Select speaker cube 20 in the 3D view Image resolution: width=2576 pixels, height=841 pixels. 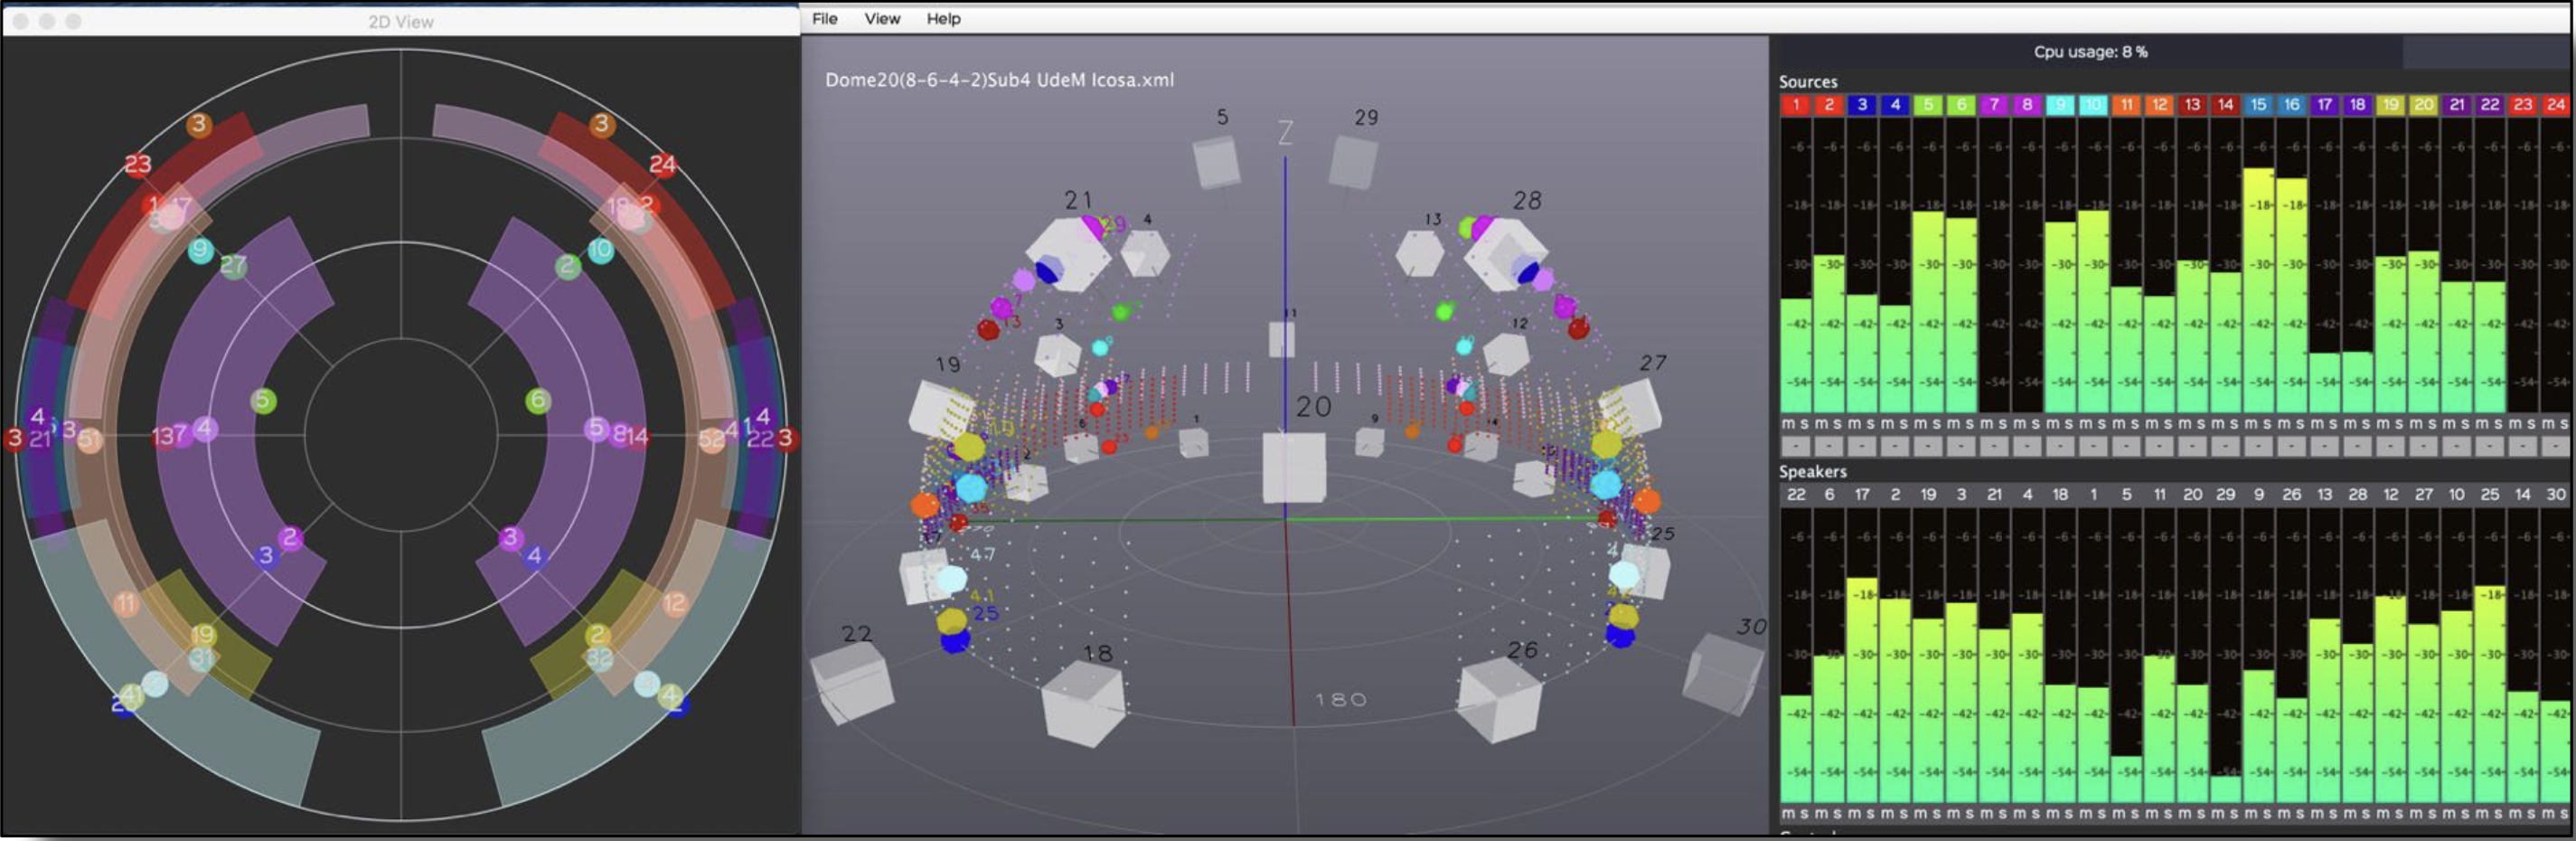pyautogui.click(x=1294, y=467)
